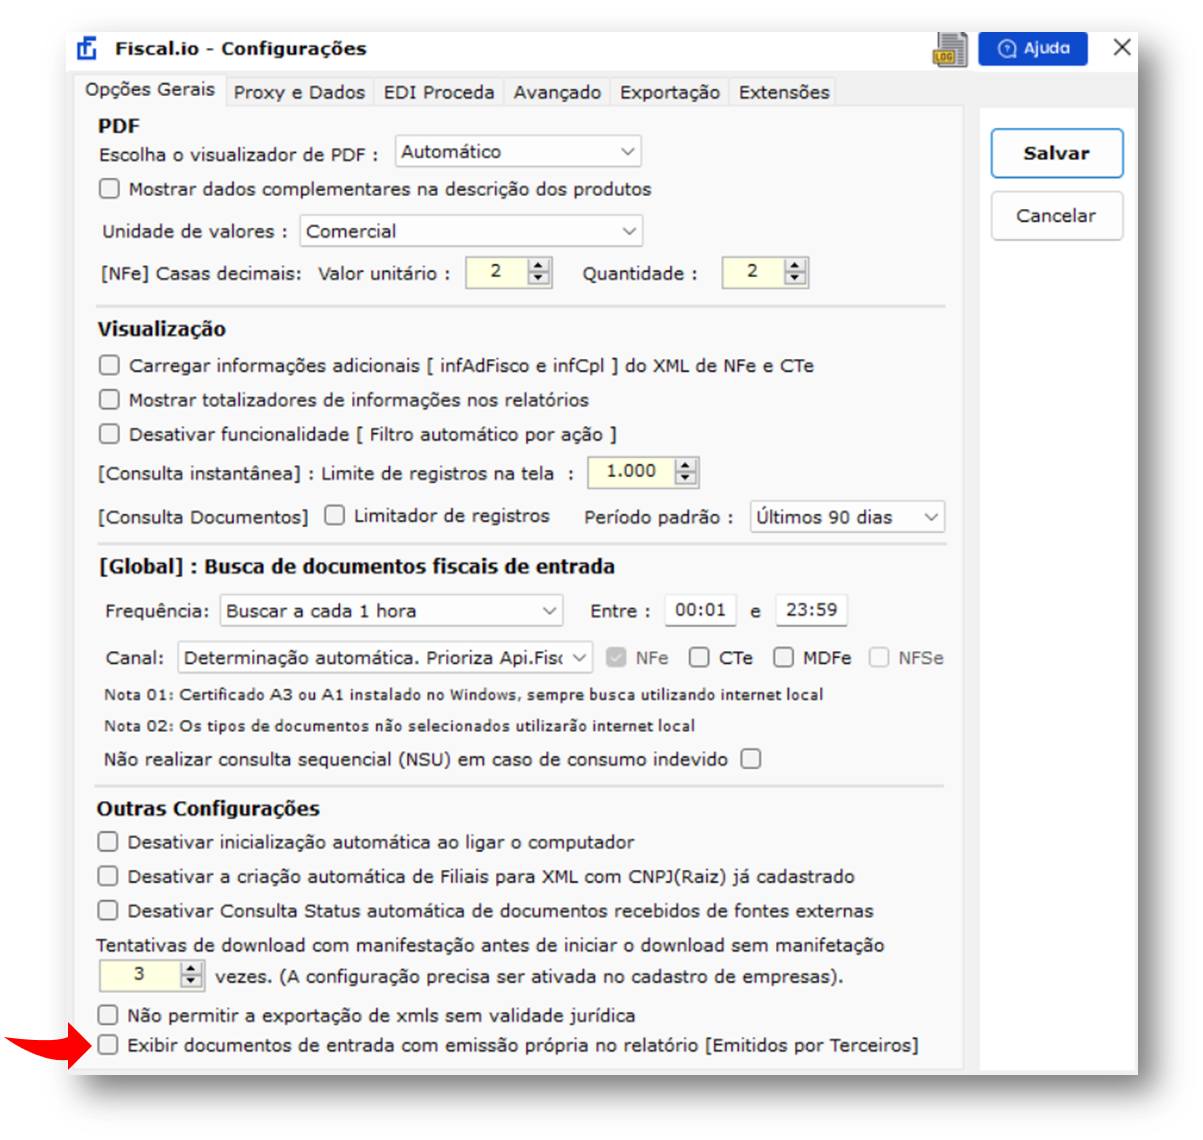Enable Não permitir exportação de xmls checkbox
The image size is (1203, 1140).
click(108, 1015)
